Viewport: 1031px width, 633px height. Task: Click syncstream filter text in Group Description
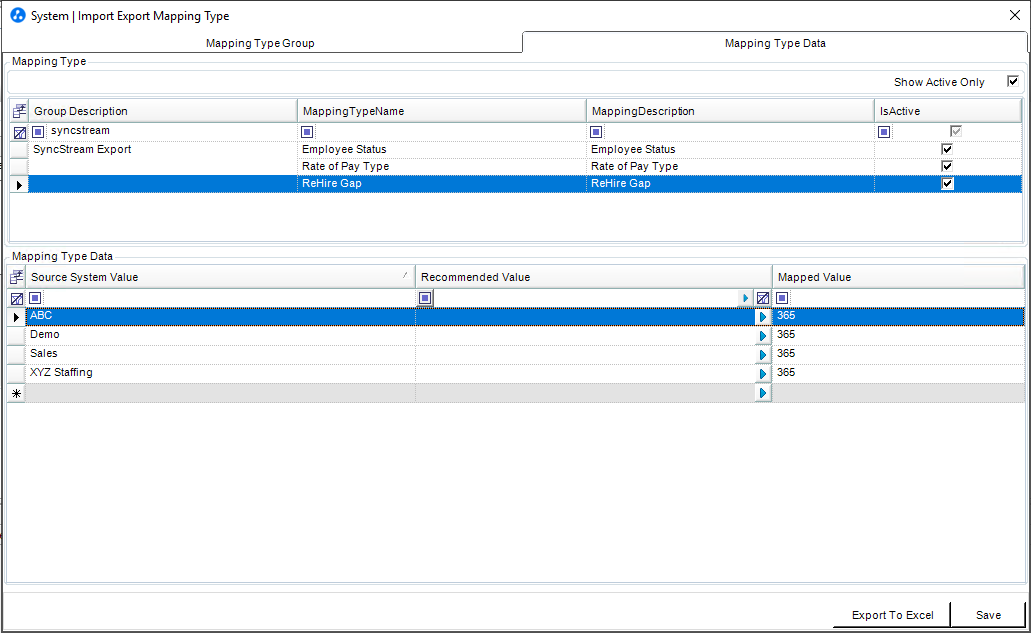click(x=80, y=130)
